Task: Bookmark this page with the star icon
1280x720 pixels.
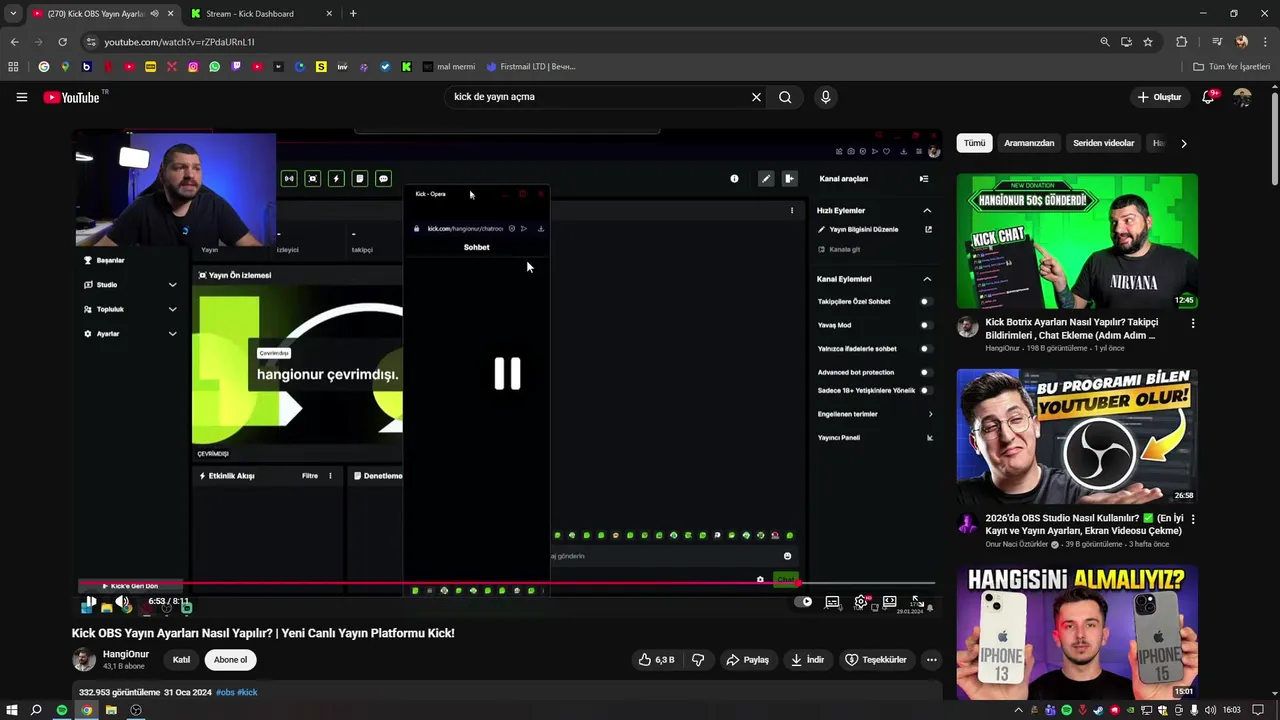Action: click(1148, 42)
